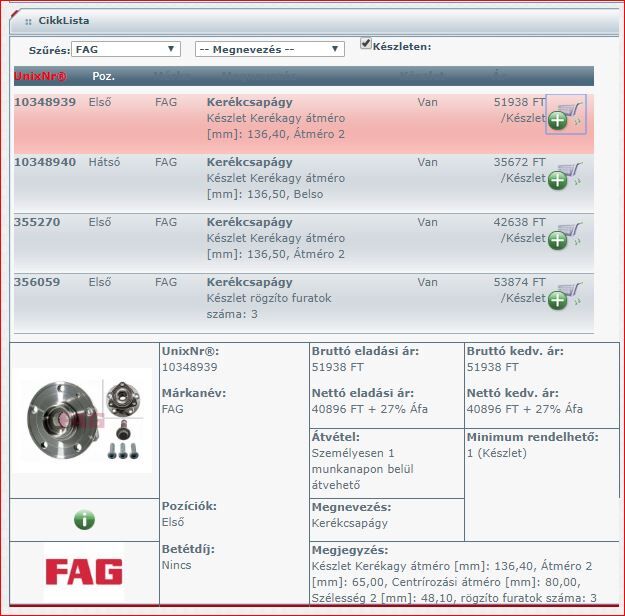Click Nettó kedv. ár value
Viewport: 625px width, 616px height.
point(525,409)
